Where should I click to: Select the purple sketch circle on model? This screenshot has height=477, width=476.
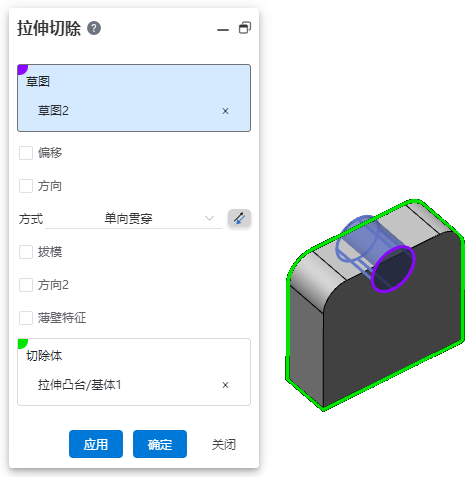[x=394, y=269]
